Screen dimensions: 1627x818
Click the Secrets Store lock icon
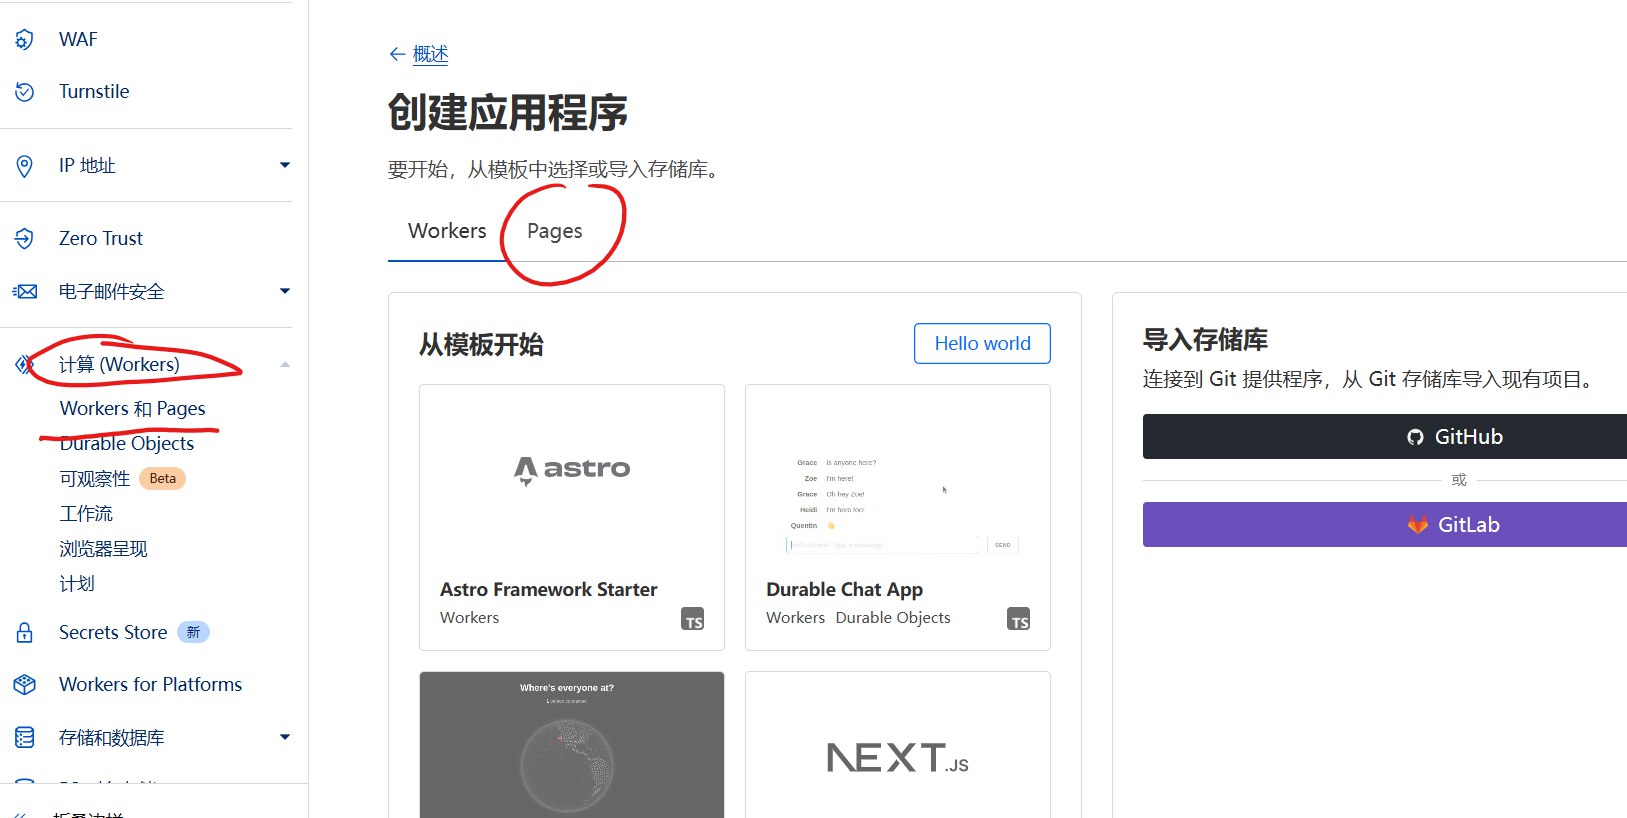pyautogui.click(x=25, y=633)
